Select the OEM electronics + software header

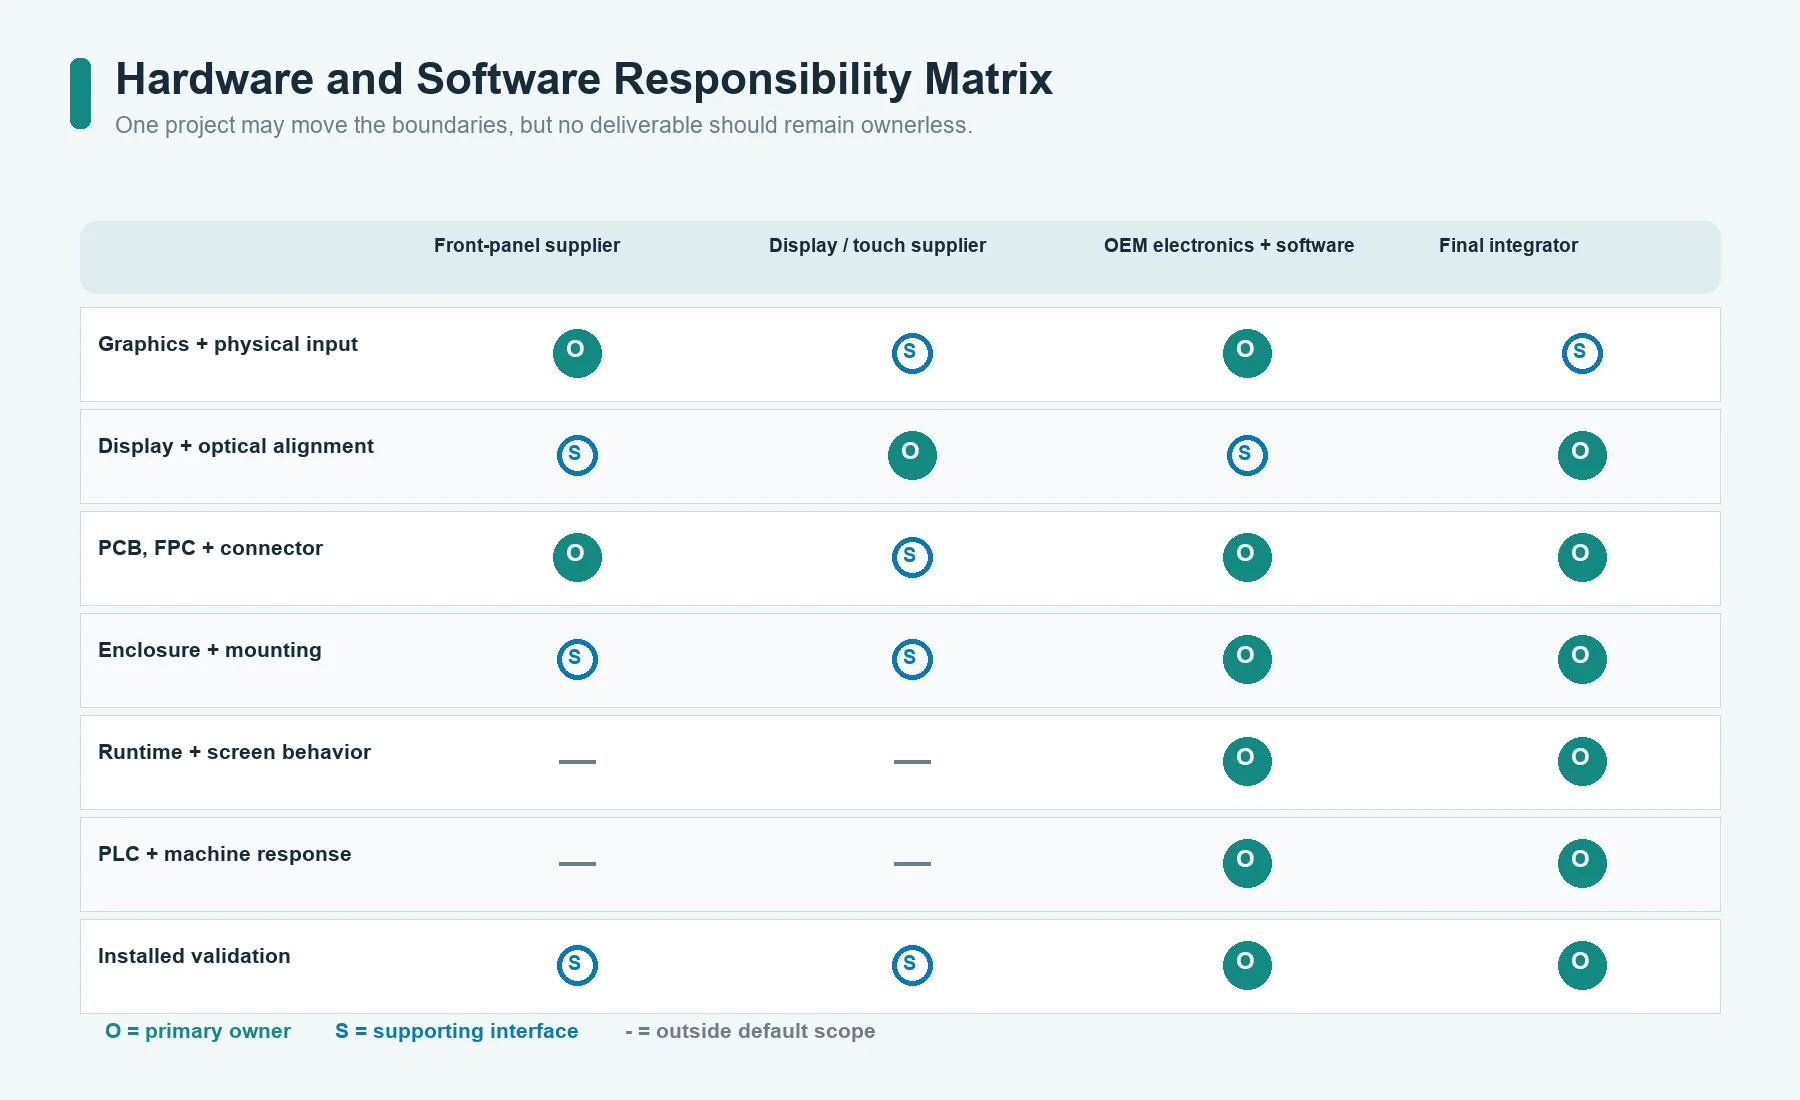[x=1229, y=246]
